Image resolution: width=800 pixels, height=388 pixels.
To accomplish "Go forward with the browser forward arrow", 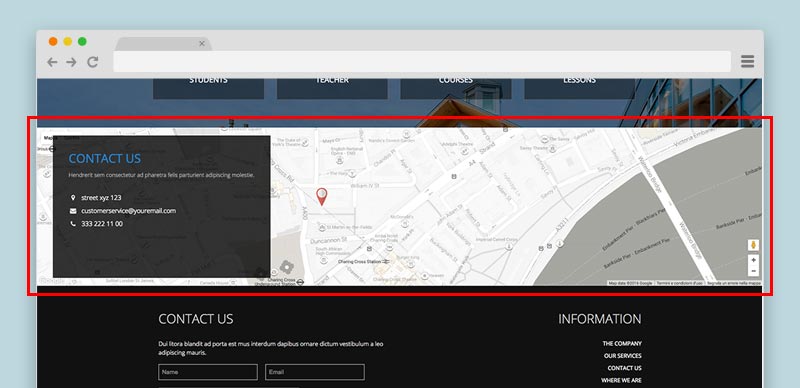I will [x=71, y=62].
